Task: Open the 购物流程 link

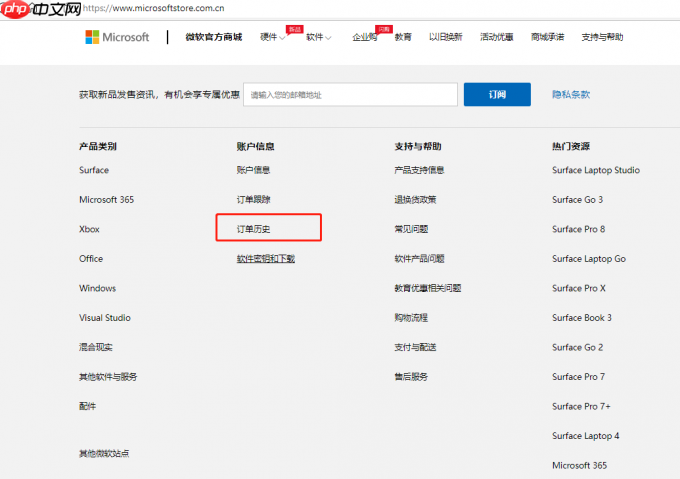Action: pyautogui.click(x=411, y=317)
